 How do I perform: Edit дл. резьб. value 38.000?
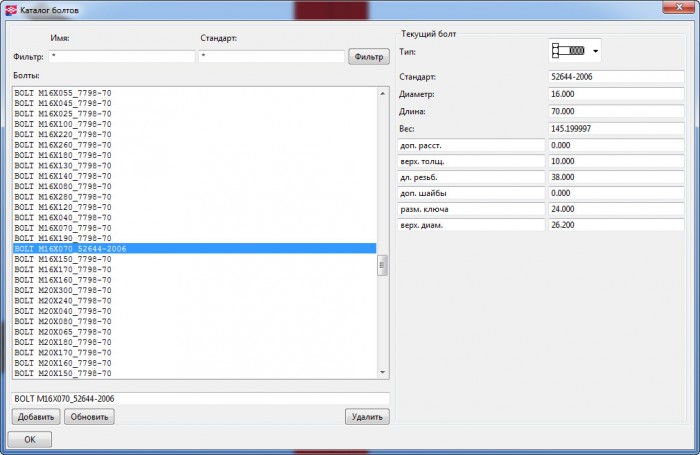616,177
